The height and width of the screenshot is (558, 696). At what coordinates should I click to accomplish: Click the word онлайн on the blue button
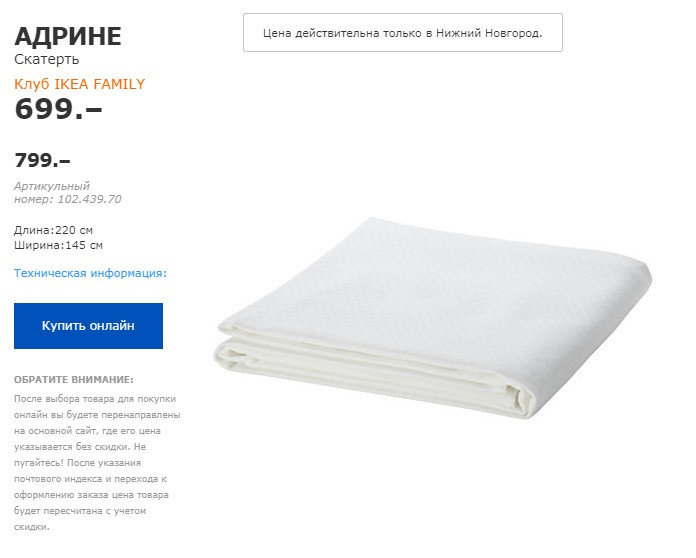click(x=112, y=326)
